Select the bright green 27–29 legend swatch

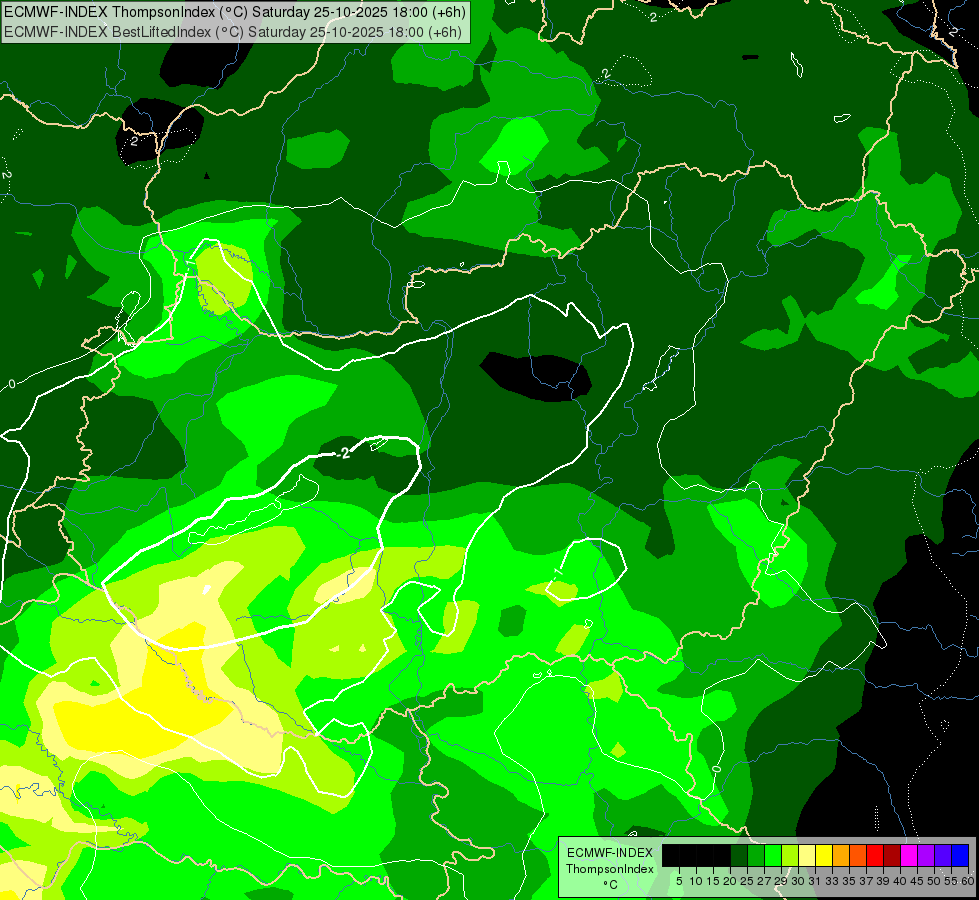(773, 855)
